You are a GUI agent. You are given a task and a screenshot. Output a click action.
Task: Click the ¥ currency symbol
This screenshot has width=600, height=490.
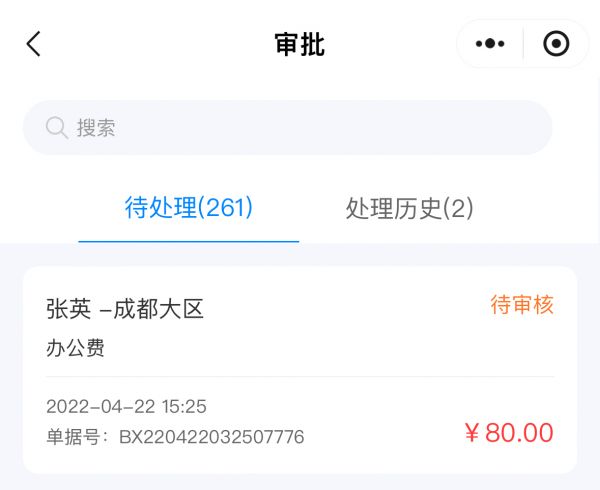click(x=472, y=433)
